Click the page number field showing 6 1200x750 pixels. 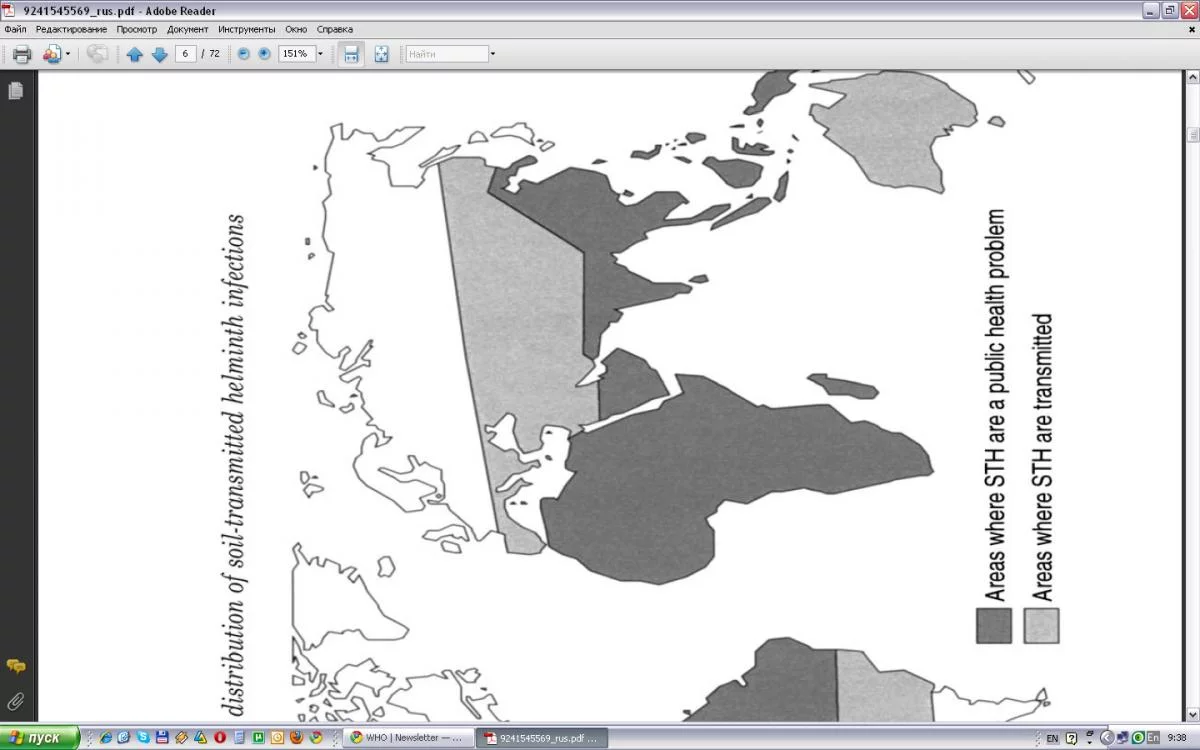pyautogui.click(x=186, y=54)
